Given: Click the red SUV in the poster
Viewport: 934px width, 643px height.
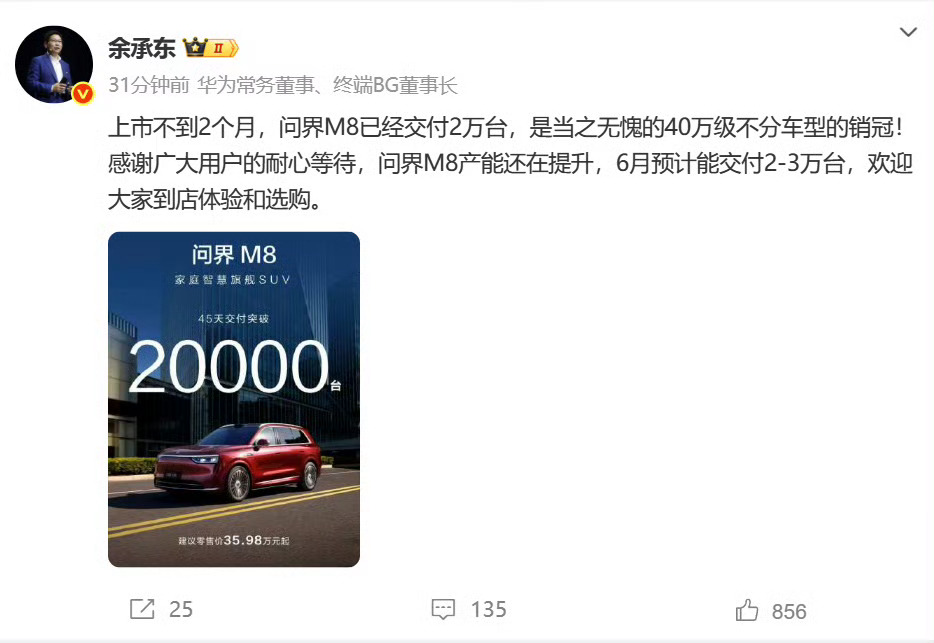Looking at the screenshot, I should [x=237, y=462].
